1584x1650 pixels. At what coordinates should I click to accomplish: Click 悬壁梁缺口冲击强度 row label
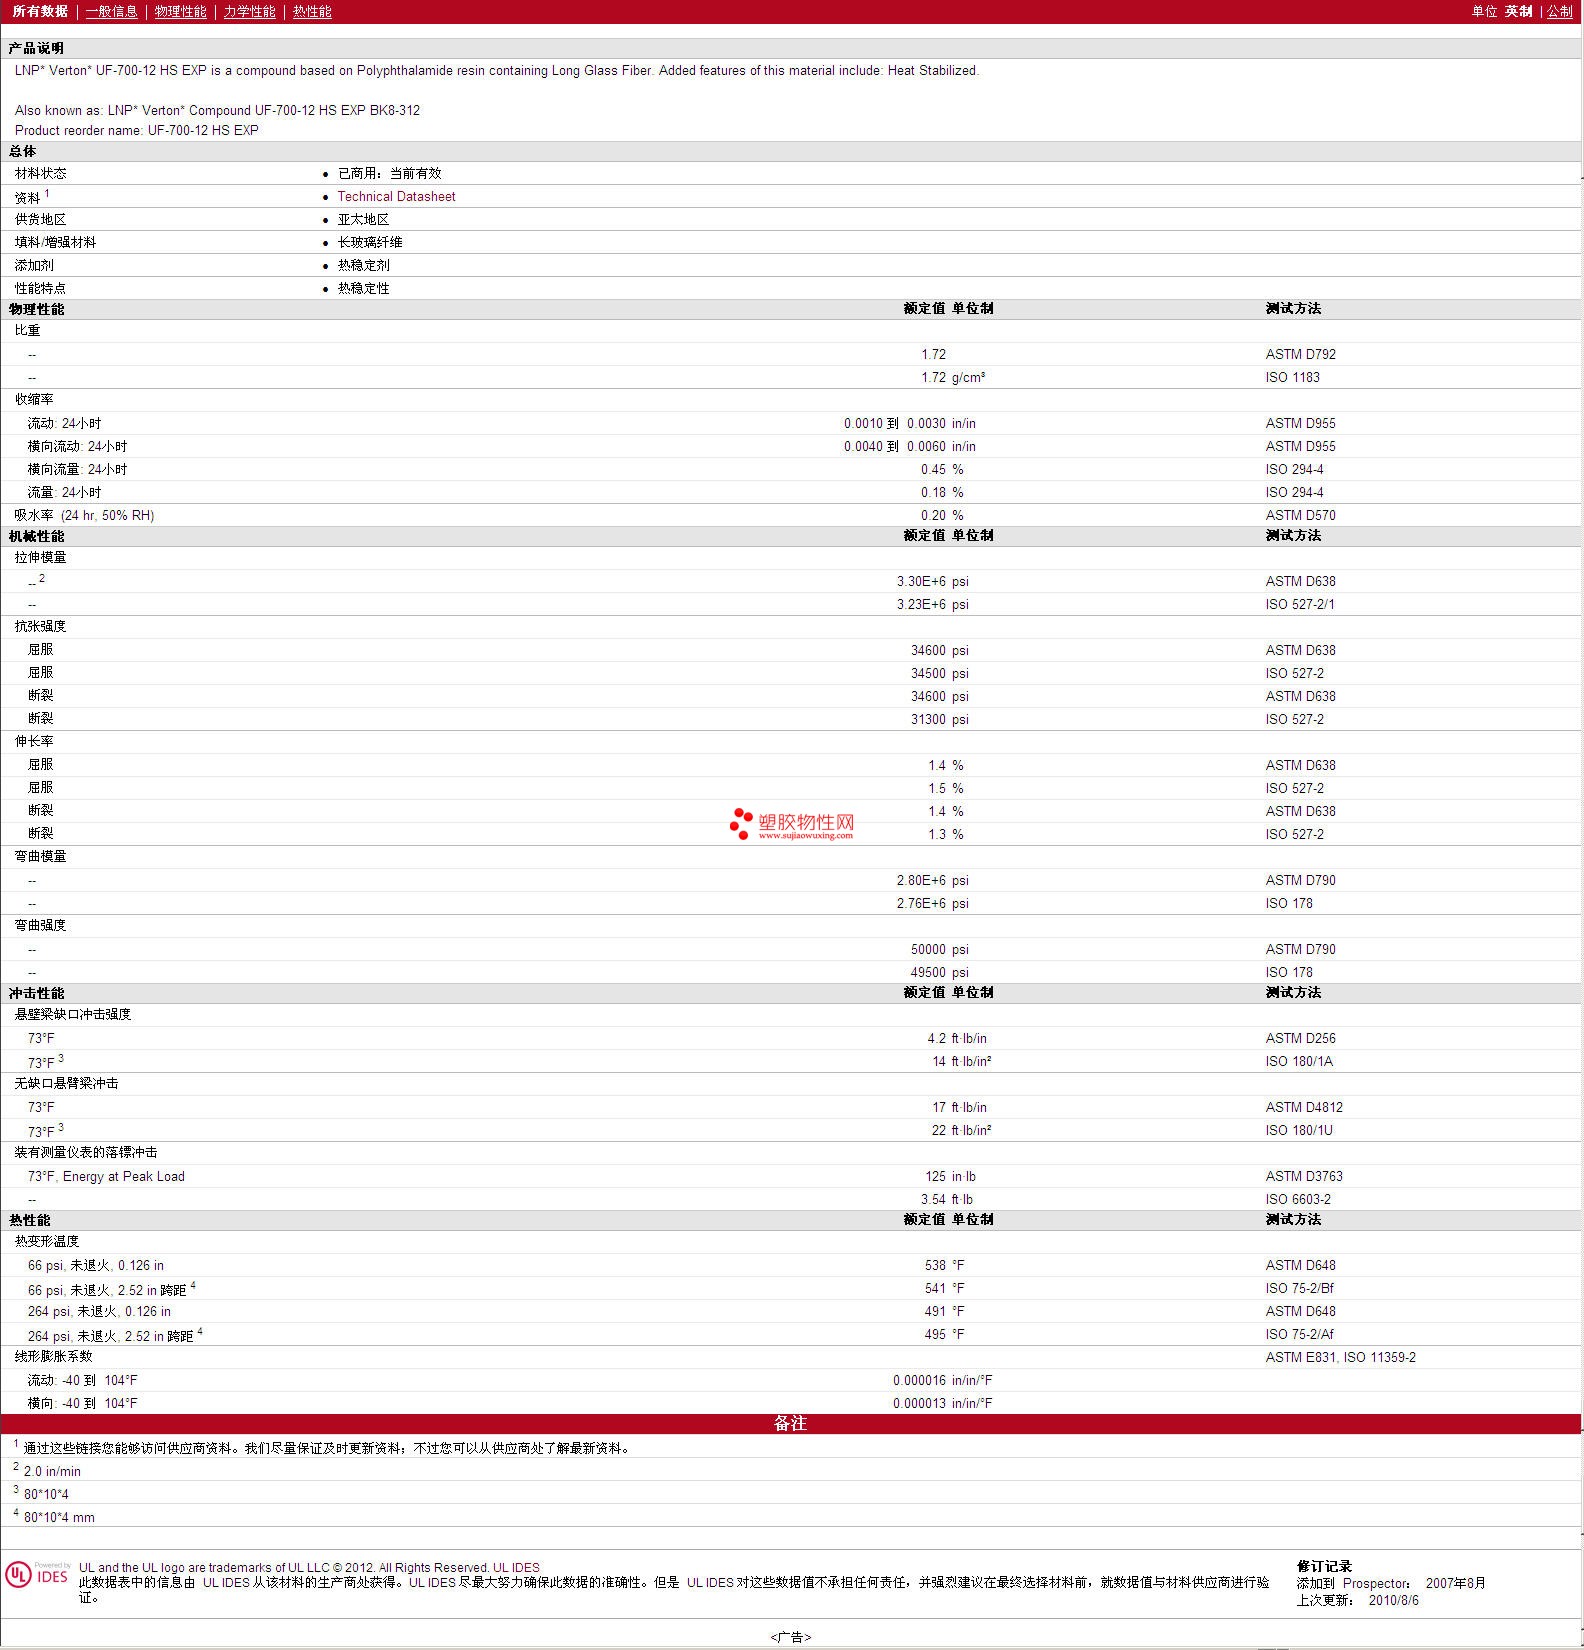point(72,1014)
